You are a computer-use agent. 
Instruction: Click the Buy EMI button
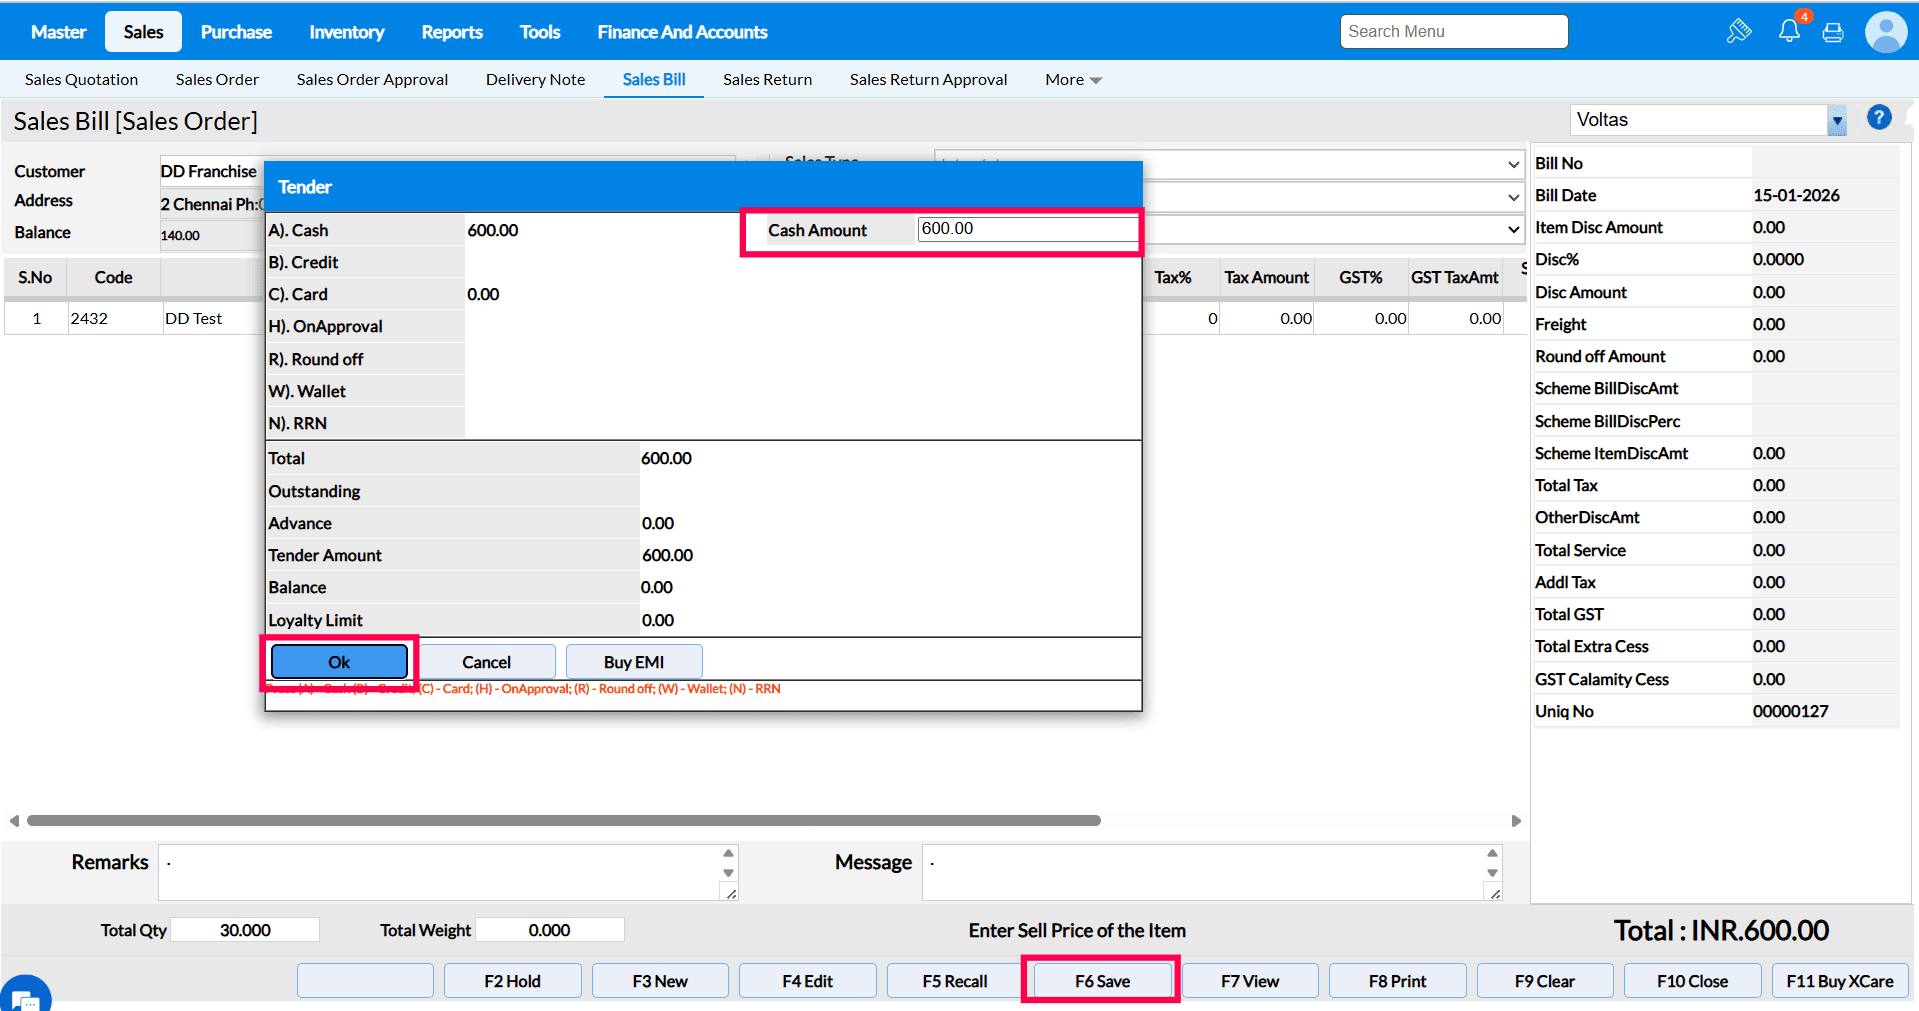(634, 662)
